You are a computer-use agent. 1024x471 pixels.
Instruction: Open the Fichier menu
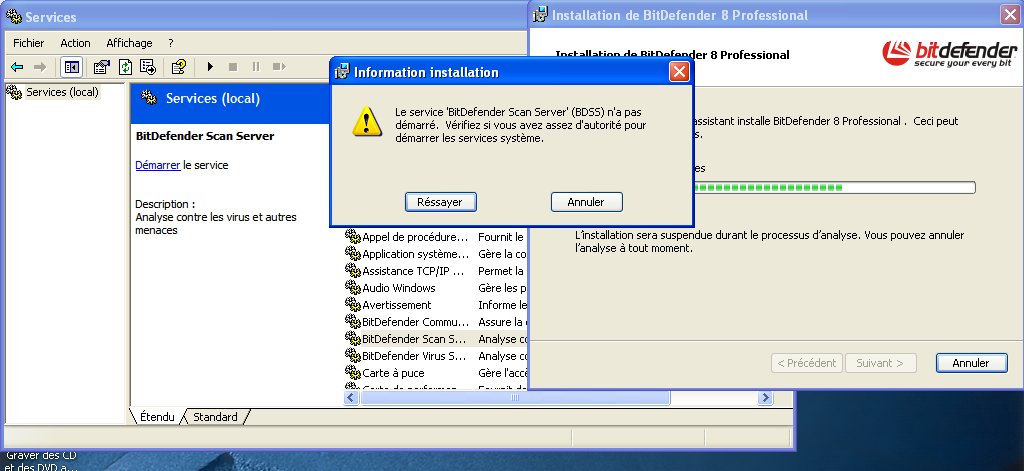point(29,43)
